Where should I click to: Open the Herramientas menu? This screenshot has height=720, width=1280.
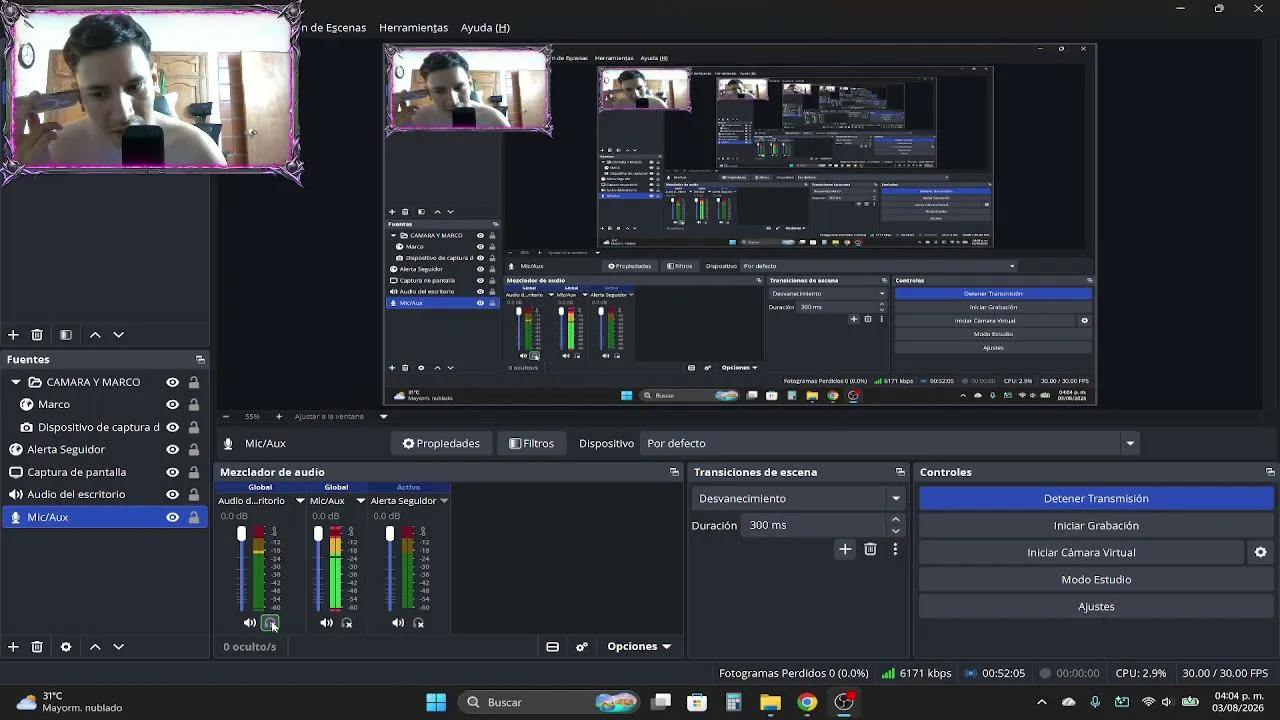[413, 28]
